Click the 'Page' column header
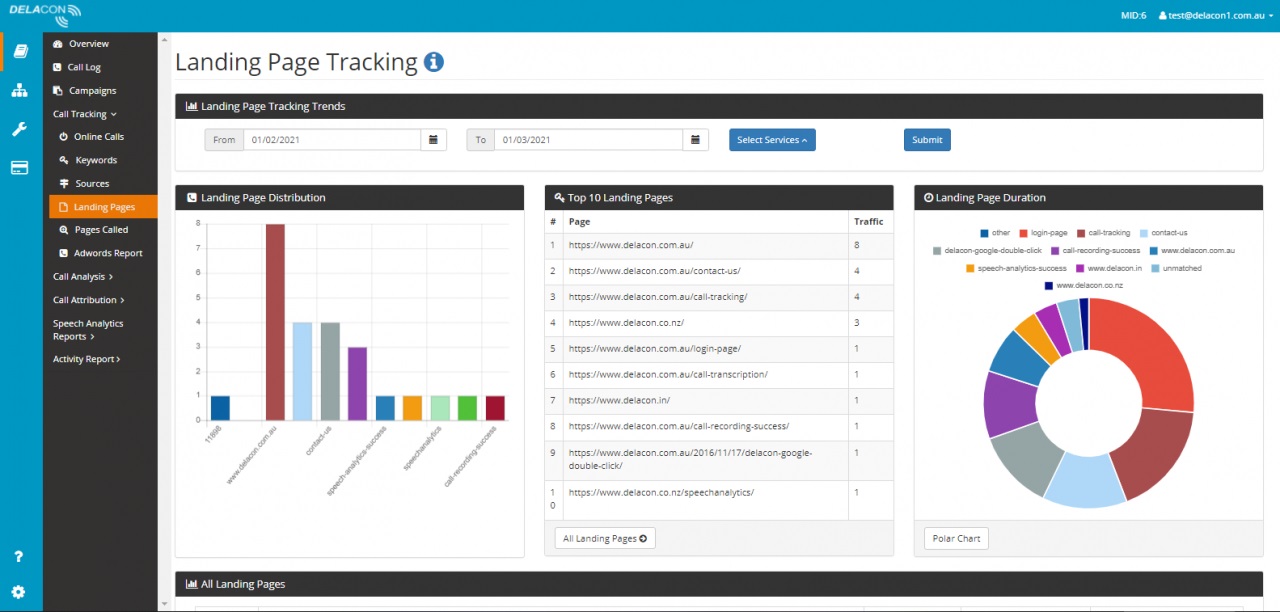Screen dimensions: 1280x612 click(x=579, y=222)
